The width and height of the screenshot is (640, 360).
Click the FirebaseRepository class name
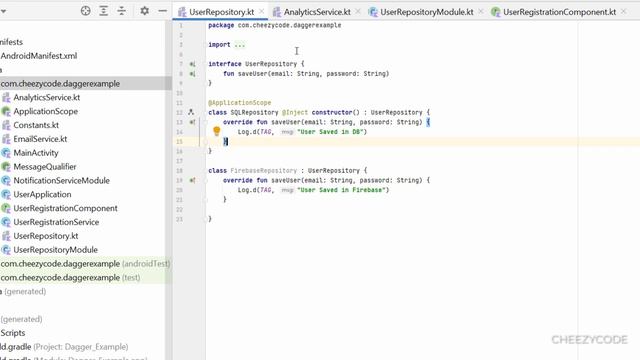tap(264, 171)
